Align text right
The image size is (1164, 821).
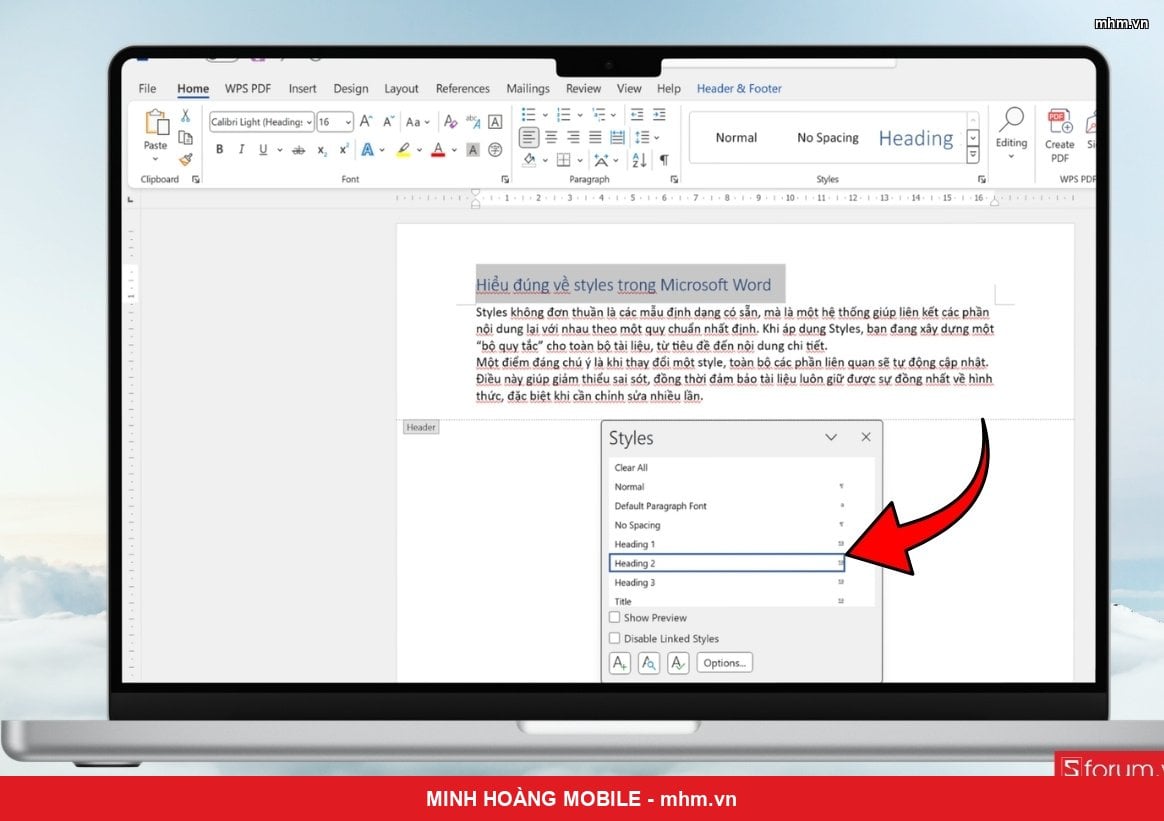point(573,137)
